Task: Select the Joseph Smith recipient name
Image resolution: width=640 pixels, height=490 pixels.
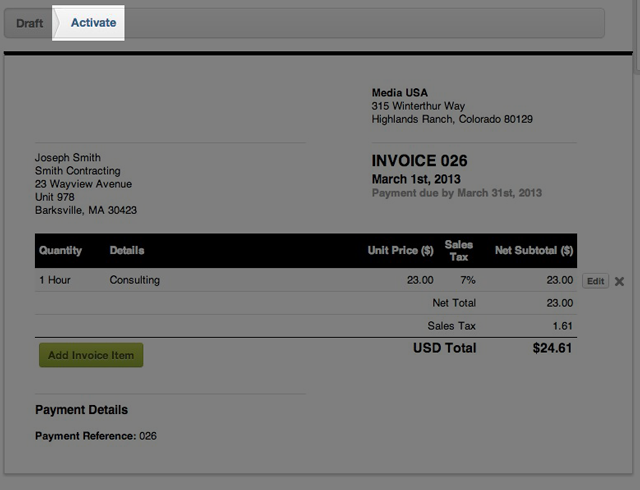Action: click(x=68, y=157)
